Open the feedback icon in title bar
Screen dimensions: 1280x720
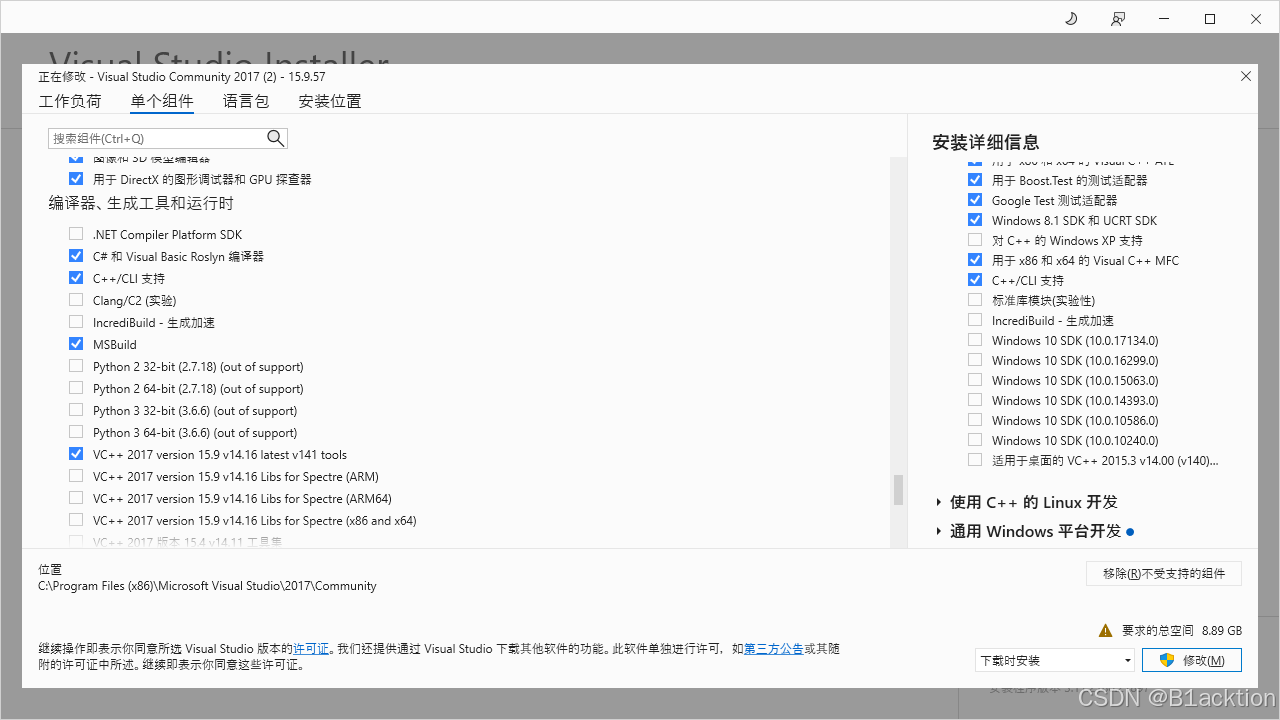(1118, 19)
